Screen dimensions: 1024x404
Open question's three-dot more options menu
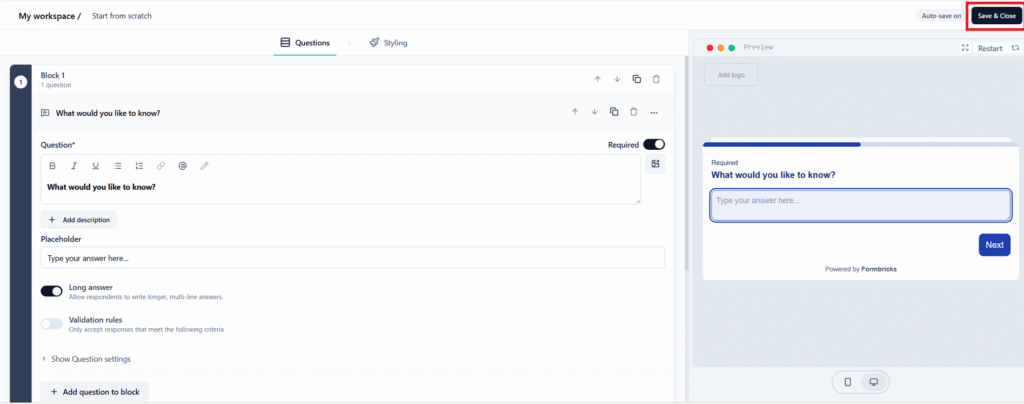pos(654,113)
